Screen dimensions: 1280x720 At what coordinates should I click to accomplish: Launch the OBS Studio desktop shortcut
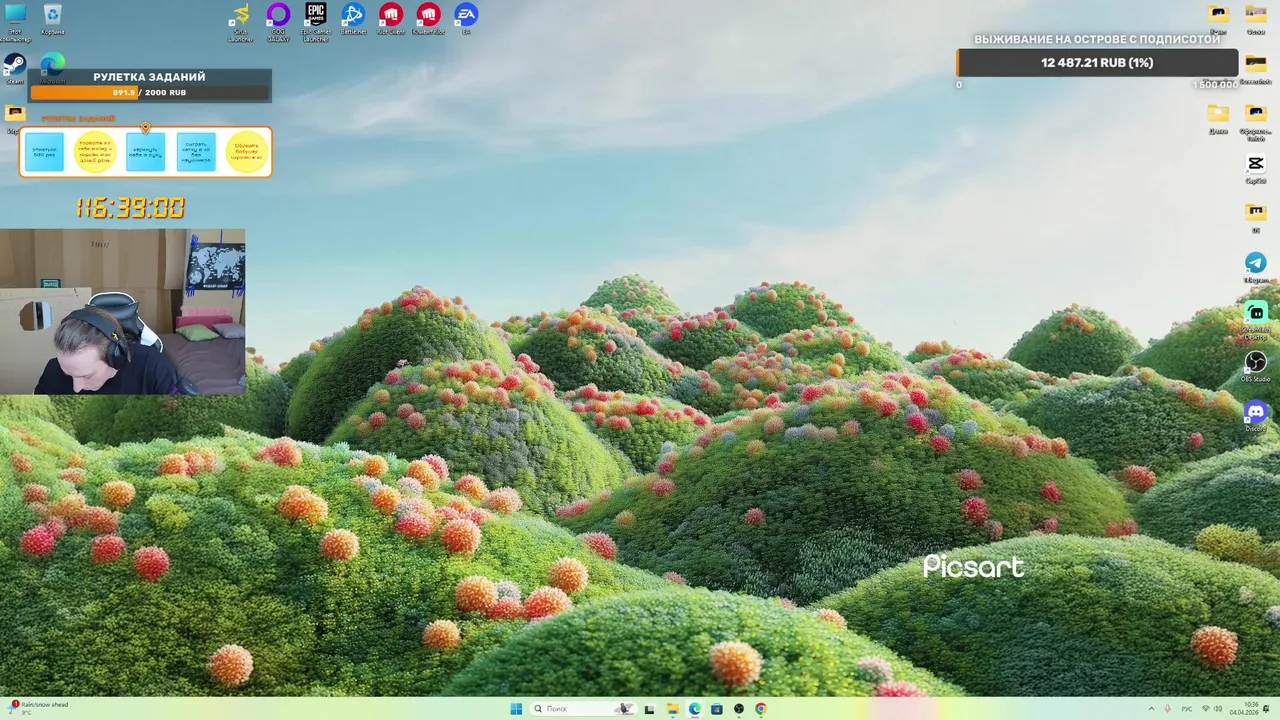tap(1255, 366)
